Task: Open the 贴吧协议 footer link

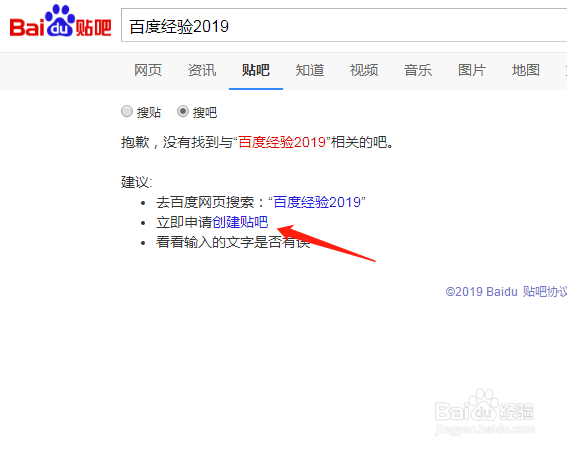Action: pyautogui.click(x=545, y=291)
